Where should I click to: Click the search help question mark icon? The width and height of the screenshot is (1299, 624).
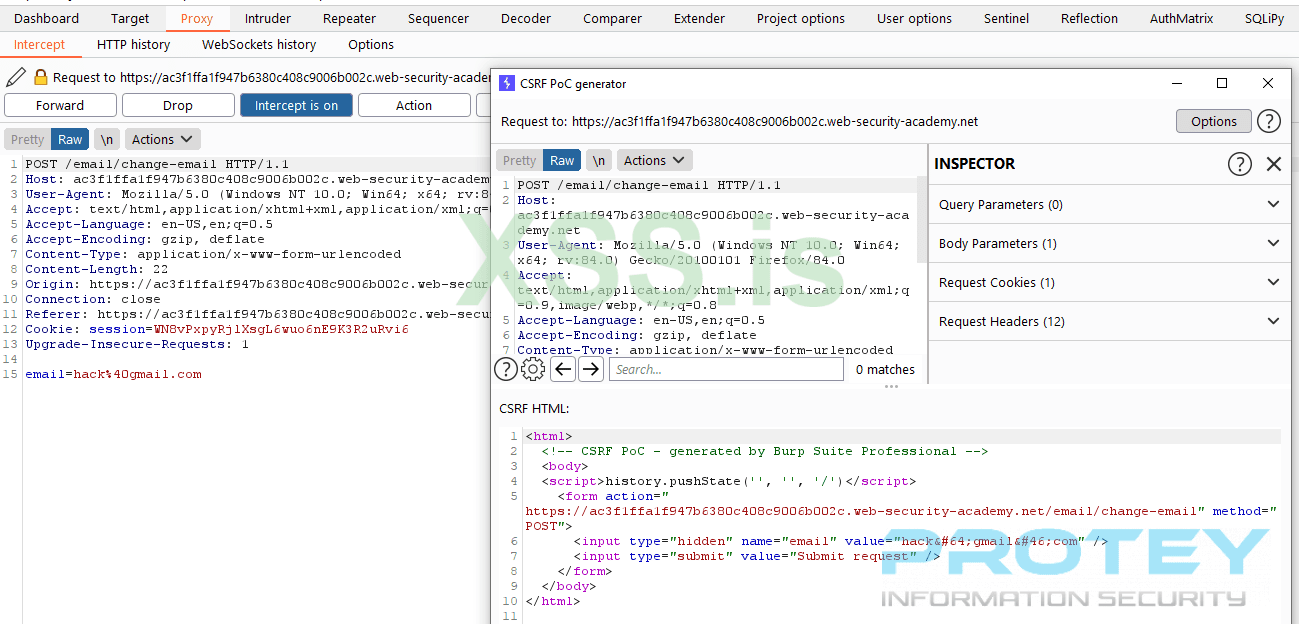pos(506,369)
